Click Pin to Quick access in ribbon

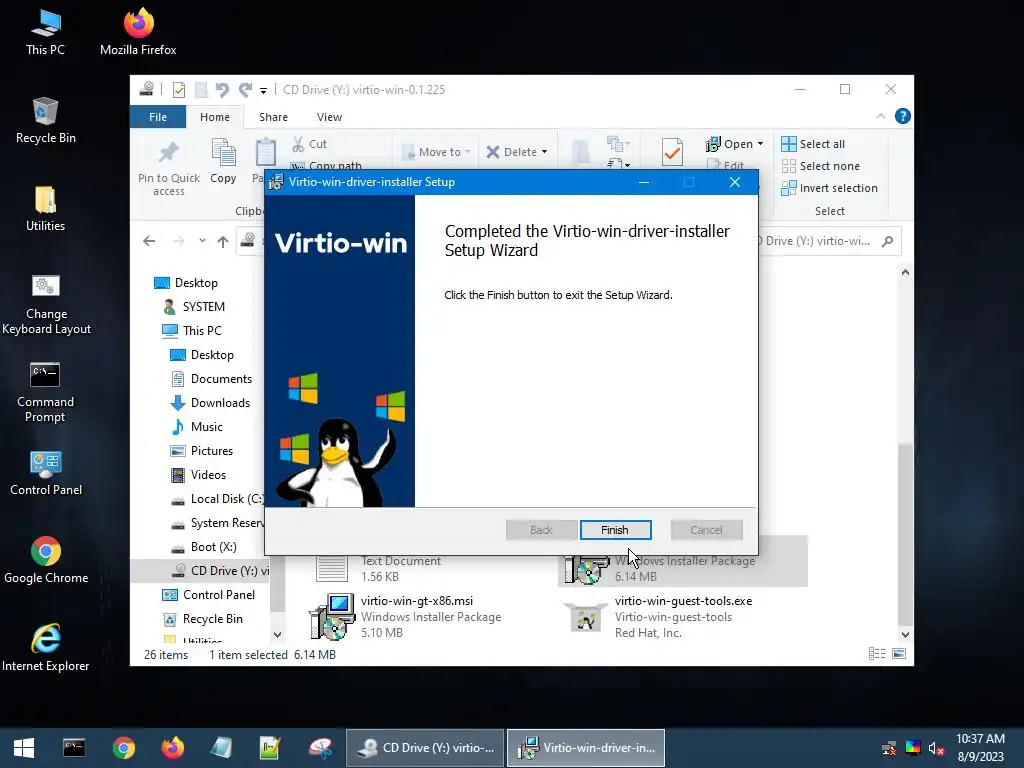[168, 168]
